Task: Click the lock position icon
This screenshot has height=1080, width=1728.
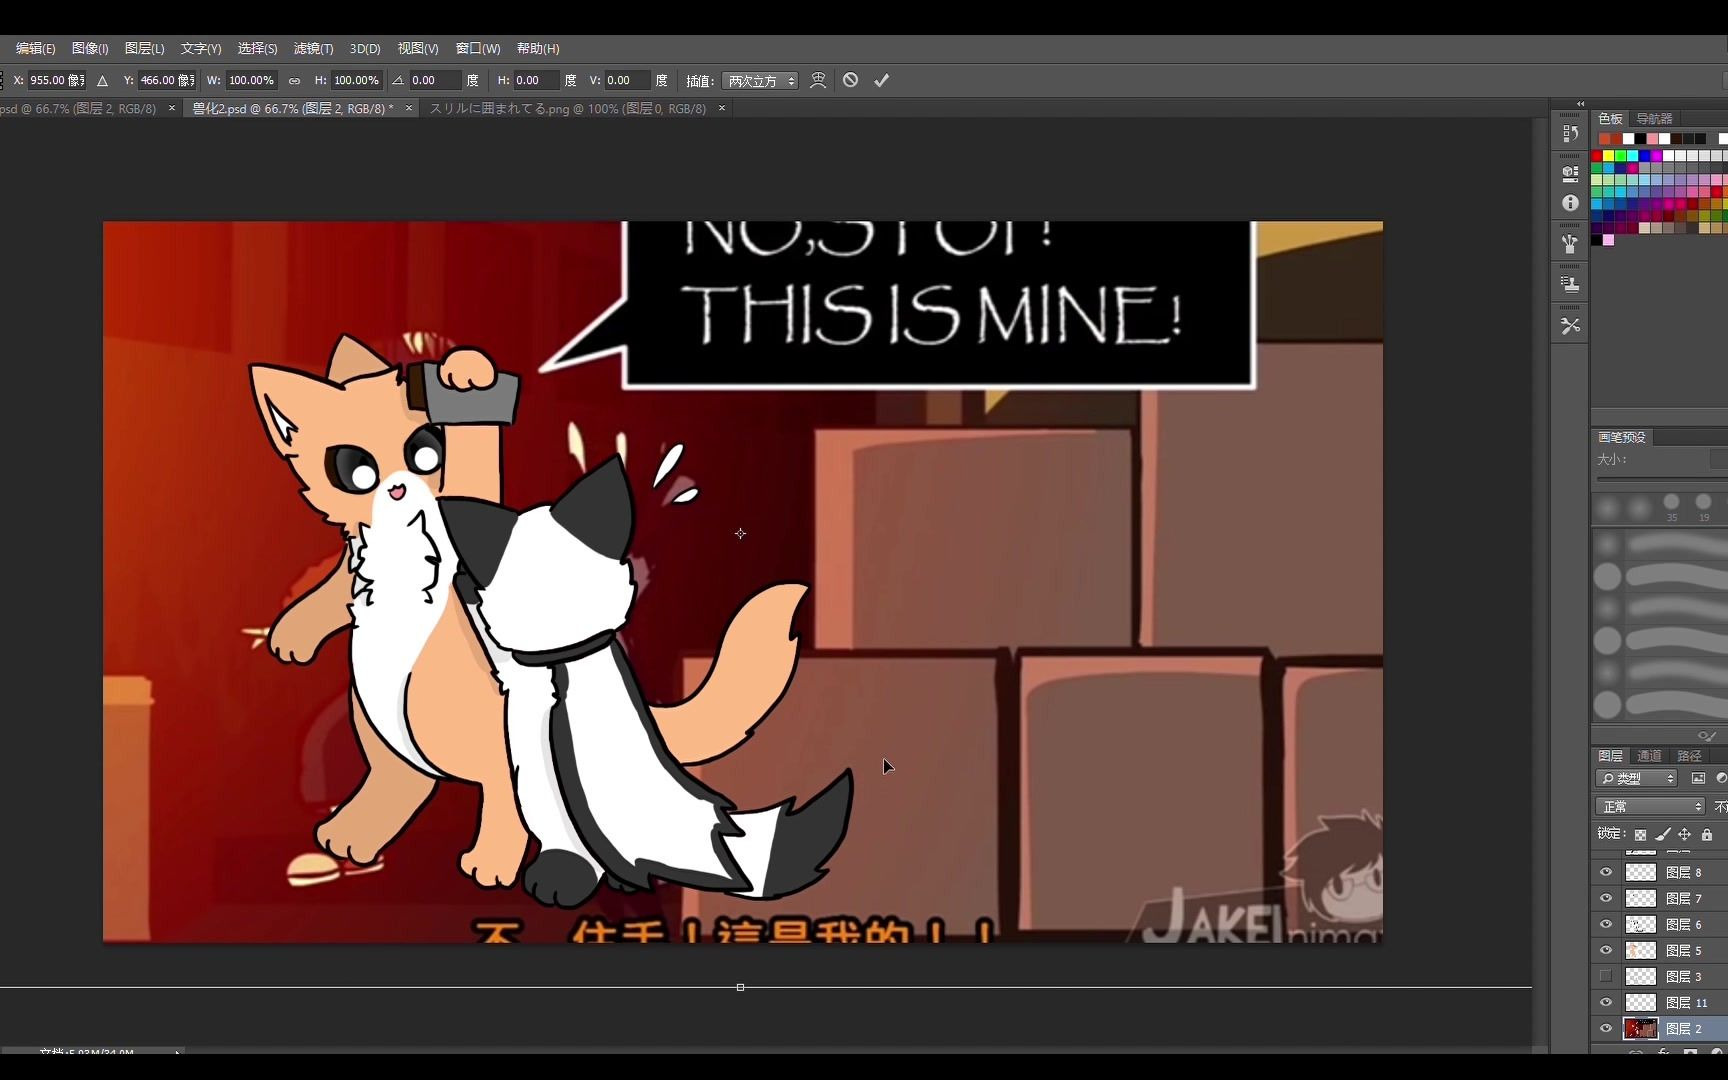Action: pos(1685,834)
